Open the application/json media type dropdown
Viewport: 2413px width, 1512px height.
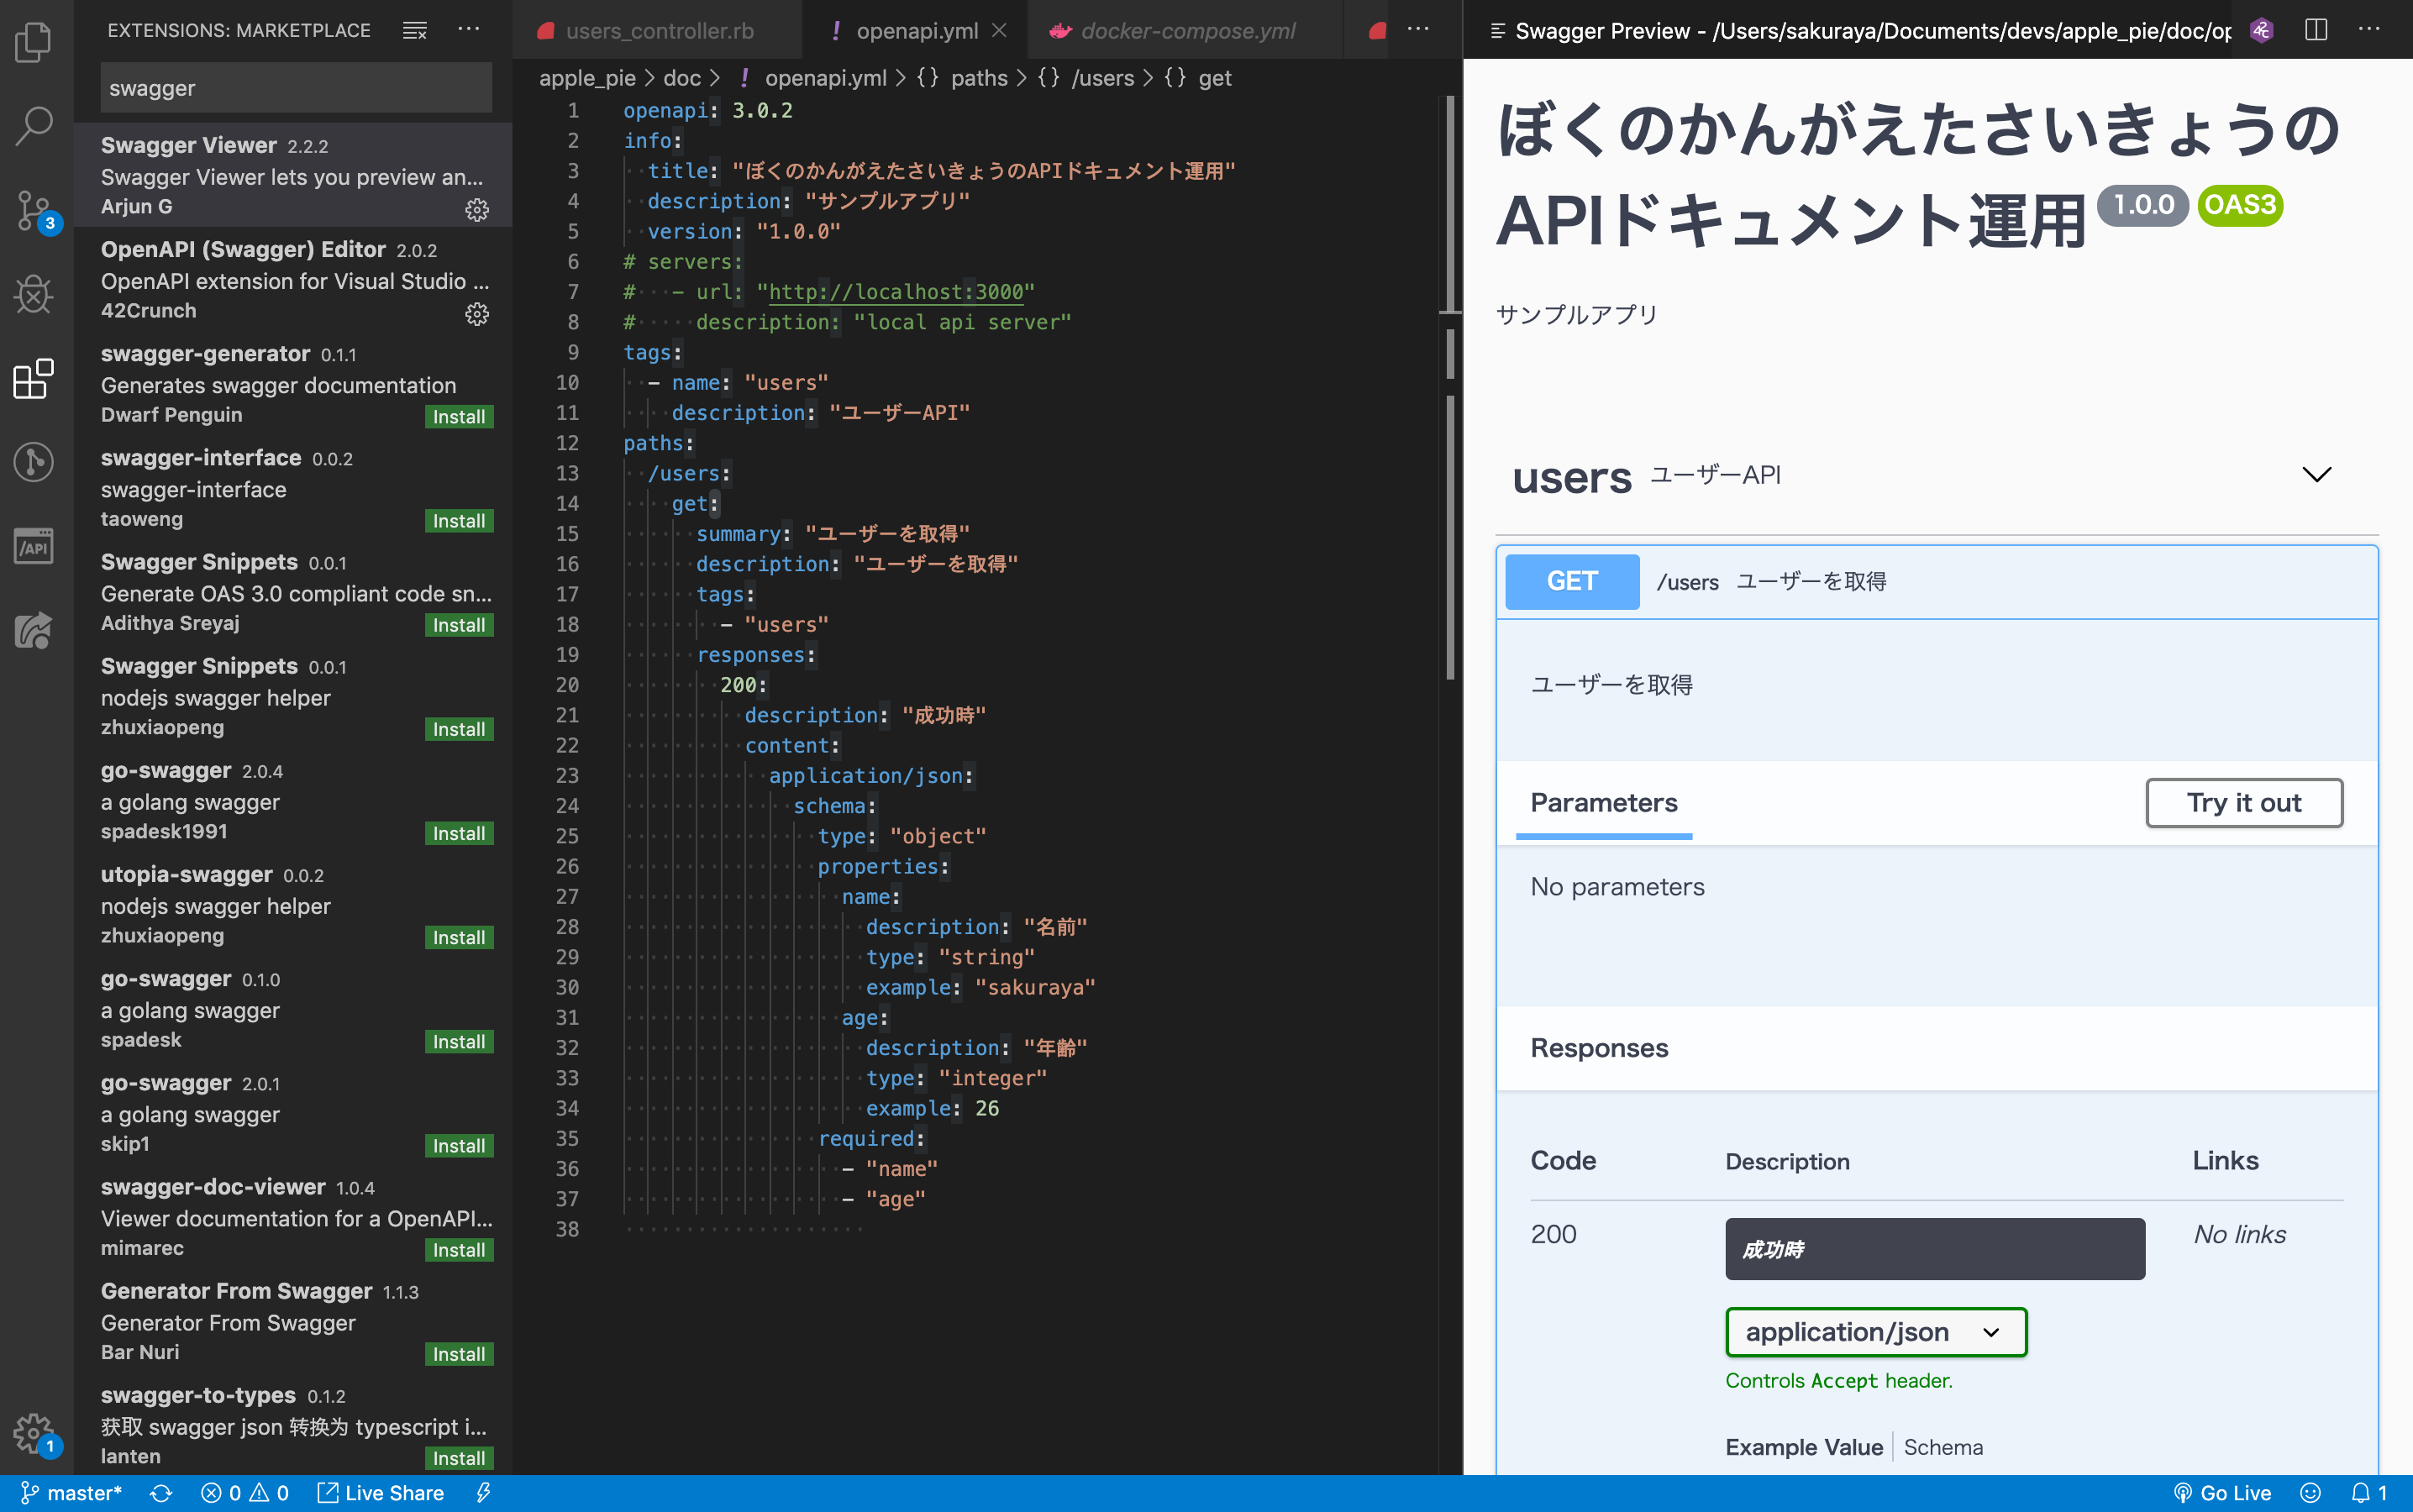1876,1332
